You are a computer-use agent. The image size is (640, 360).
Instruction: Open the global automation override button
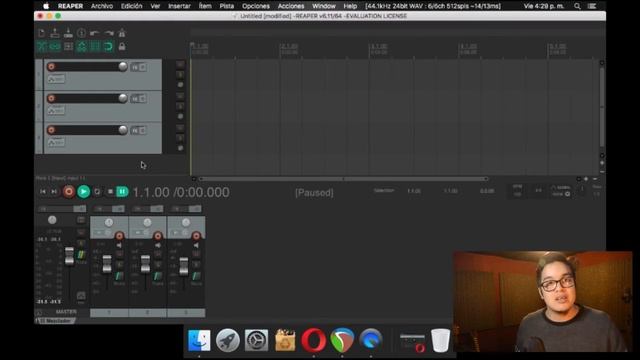(561, 191)
